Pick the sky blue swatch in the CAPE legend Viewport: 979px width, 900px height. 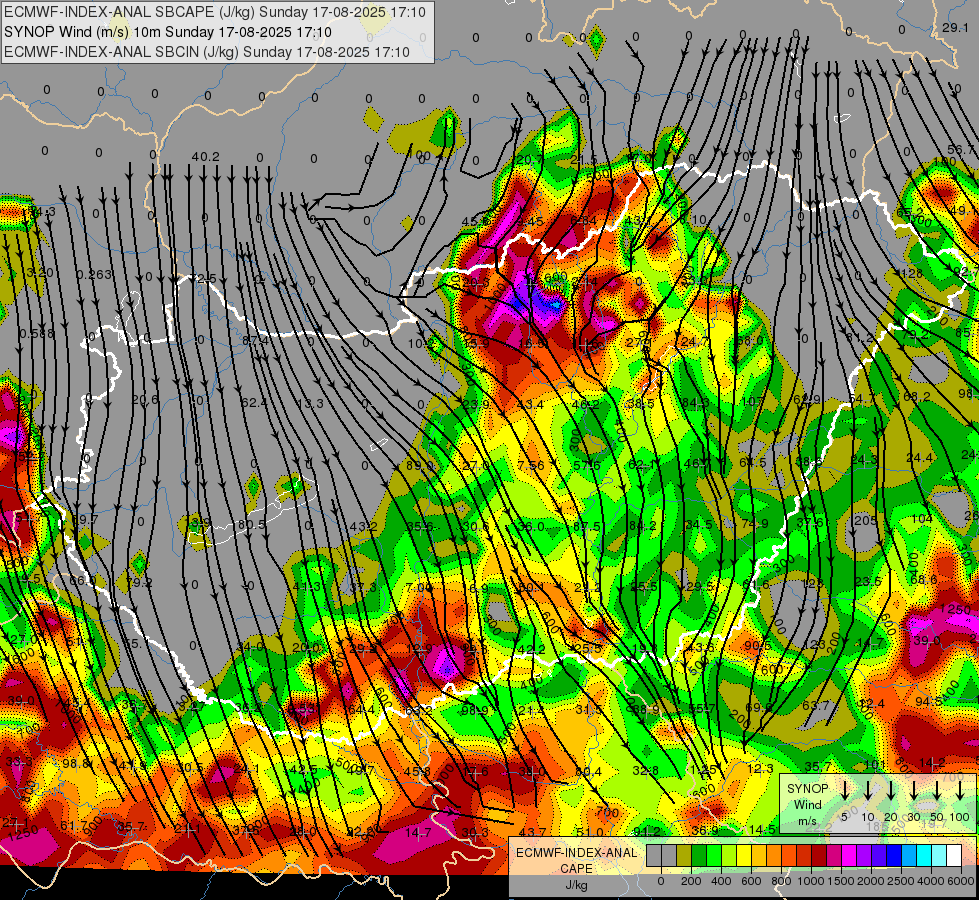tap(908, 856)
